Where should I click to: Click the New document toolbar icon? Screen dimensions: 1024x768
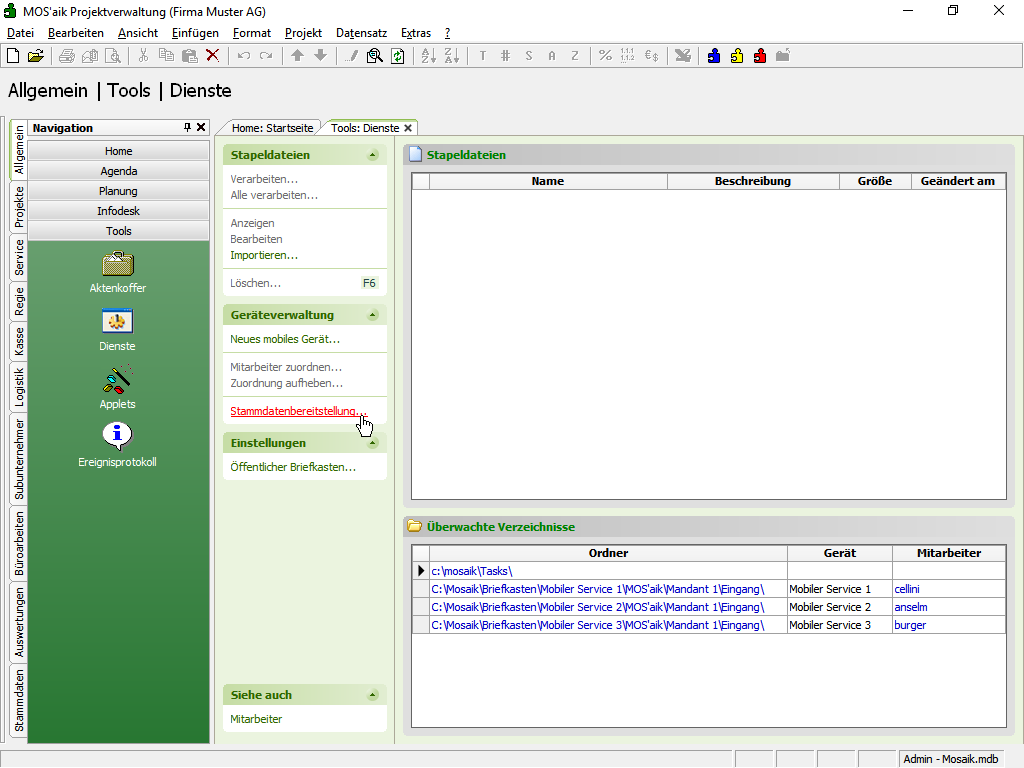[13, 56]
